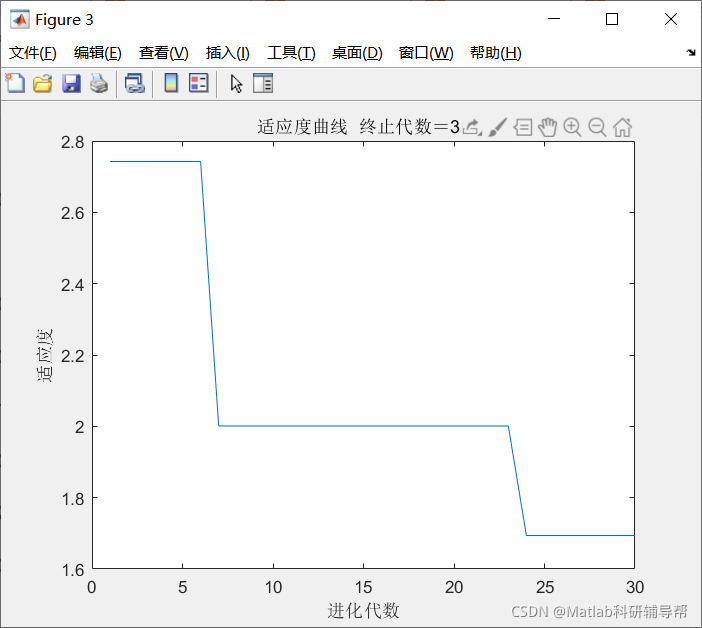Click the y-axis tick label 2.8

(x=73, y=142)
